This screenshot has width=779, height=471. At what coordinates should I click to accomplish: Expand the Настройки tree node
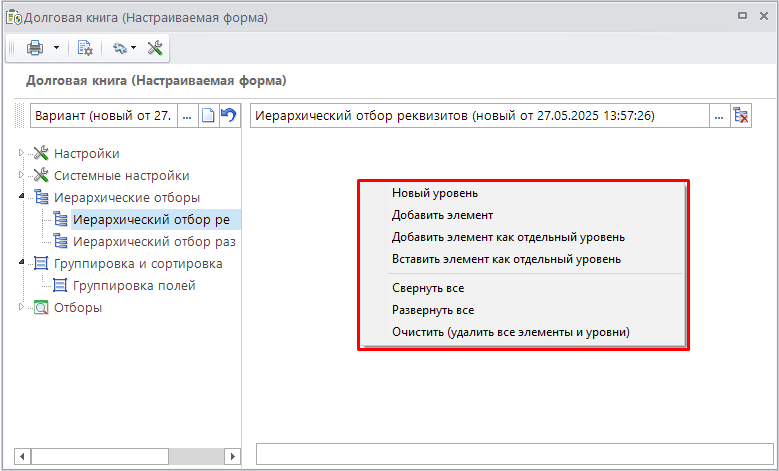(23, 153)
